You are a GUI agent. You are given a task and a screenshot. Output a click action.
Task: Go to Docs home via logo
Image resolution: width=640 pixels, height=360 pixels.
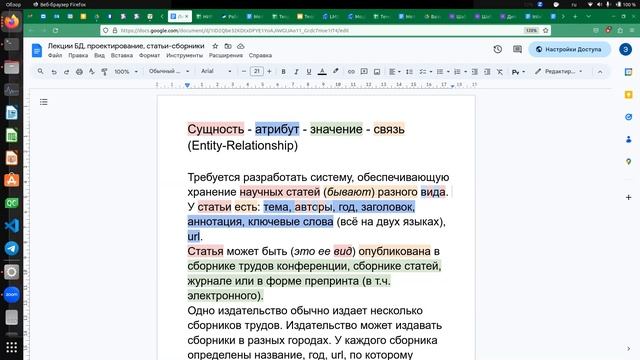point(37,50)
